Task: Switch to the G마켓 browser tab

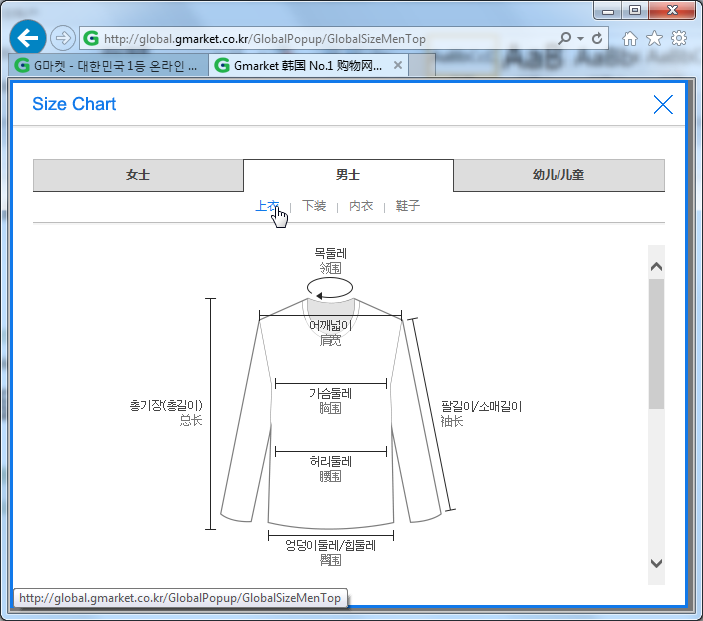Action: tap(108, 65)
